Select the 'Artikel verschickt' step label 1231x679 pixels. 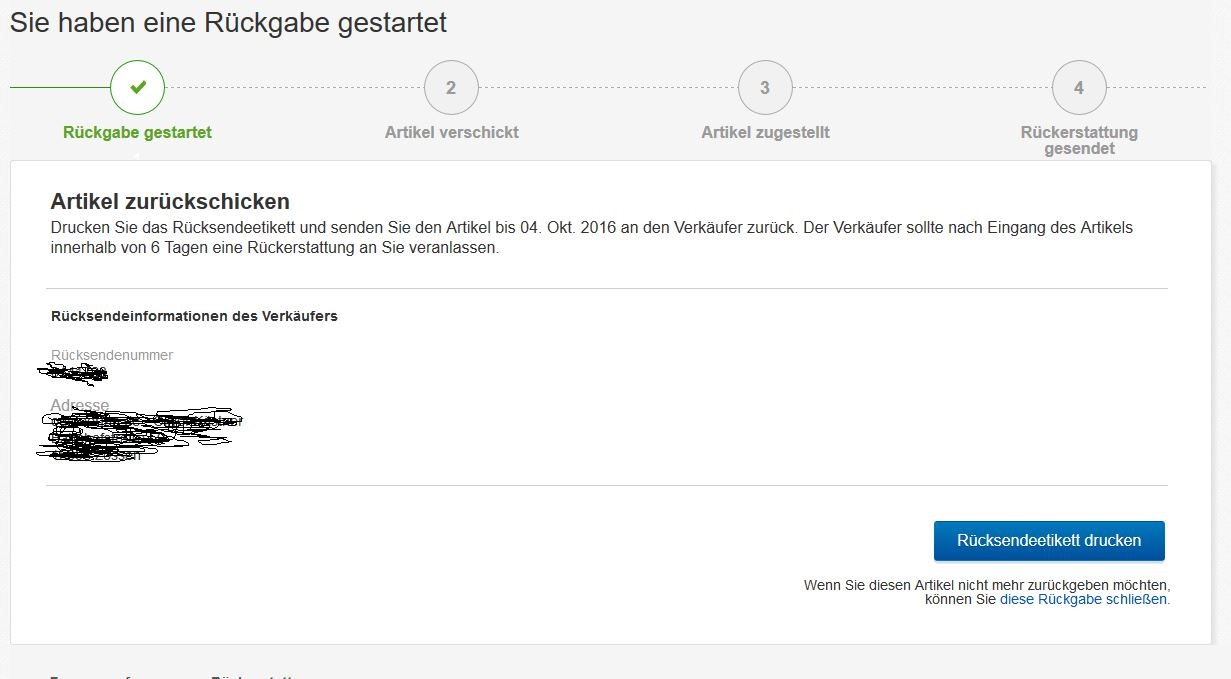[451, 132]
